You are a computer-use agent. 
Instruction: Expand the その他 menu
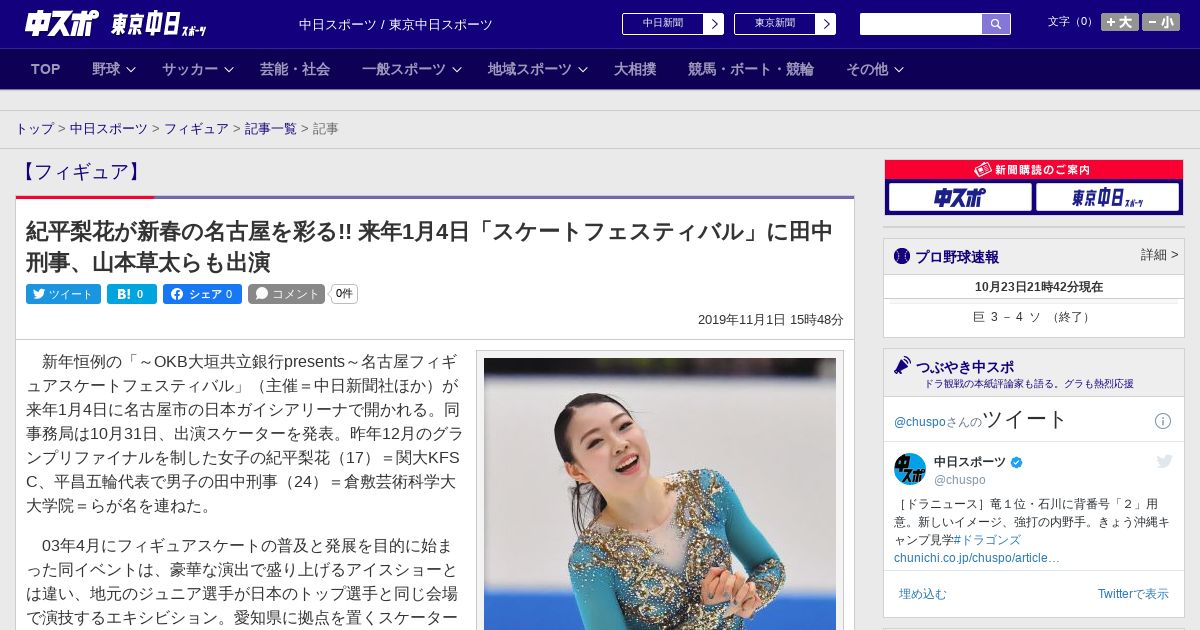click(x=875, y=69)
